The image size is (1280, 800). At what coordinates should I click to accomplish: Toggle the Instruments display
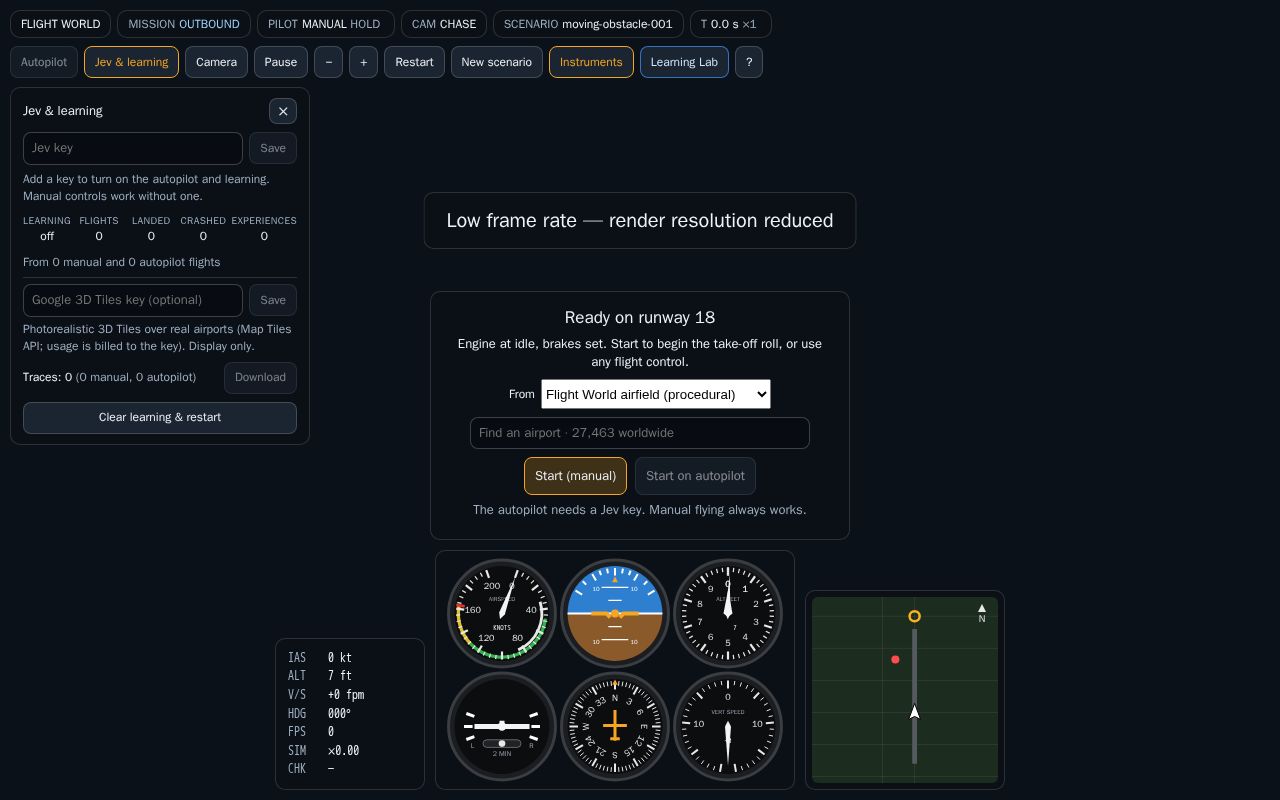[591, 62]
